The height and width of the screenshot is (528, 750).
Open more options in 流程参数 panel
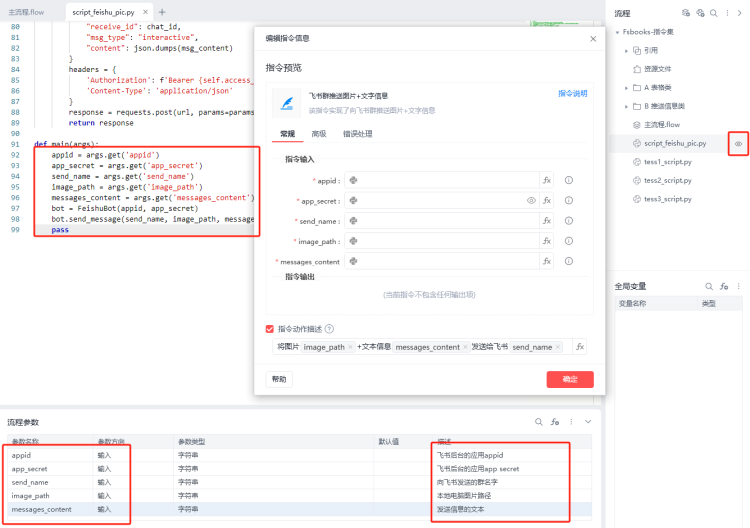pos(571,422)
